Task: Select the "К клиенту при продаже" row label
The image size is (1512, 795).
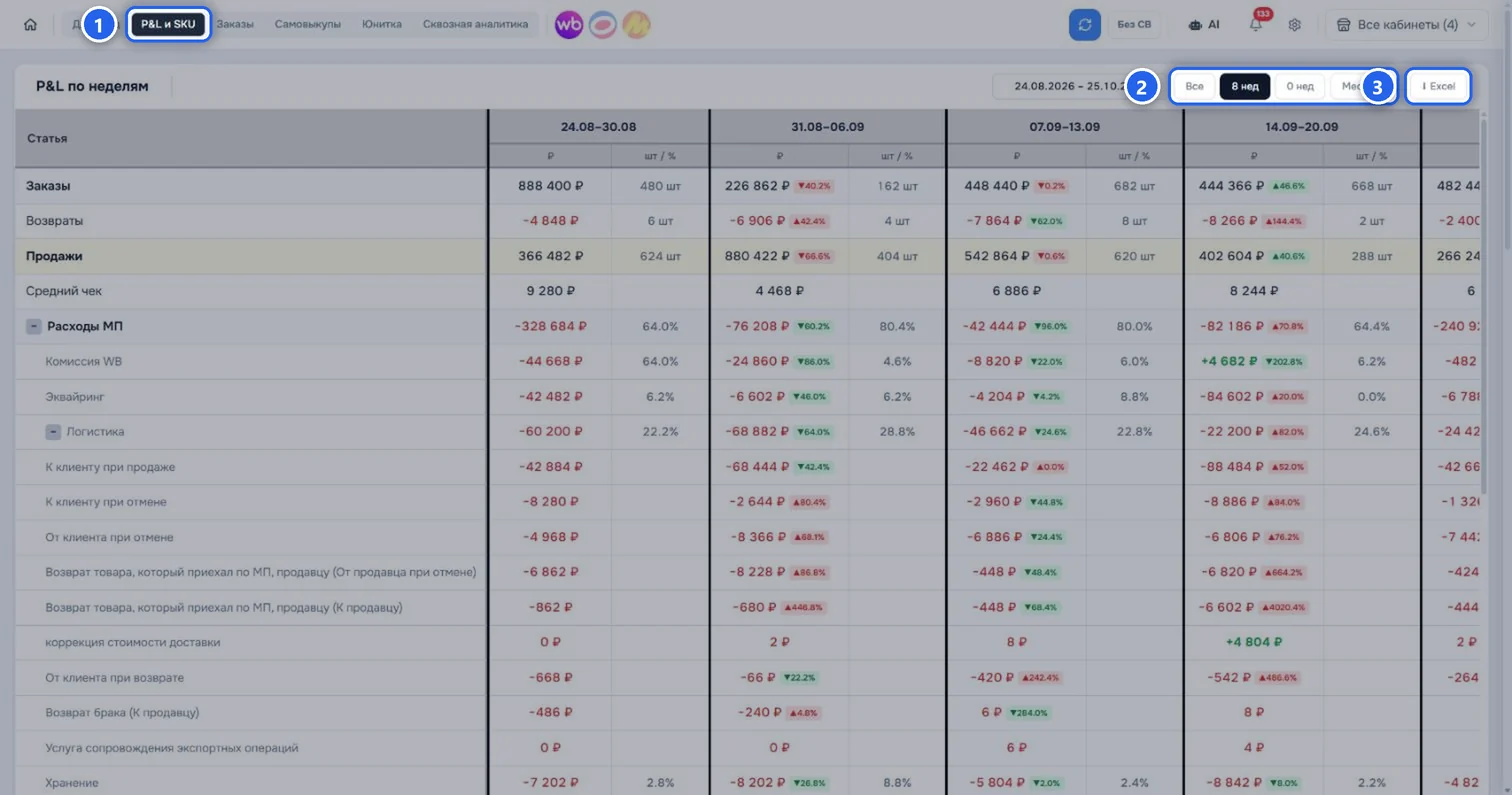Action: click(110, 467)
